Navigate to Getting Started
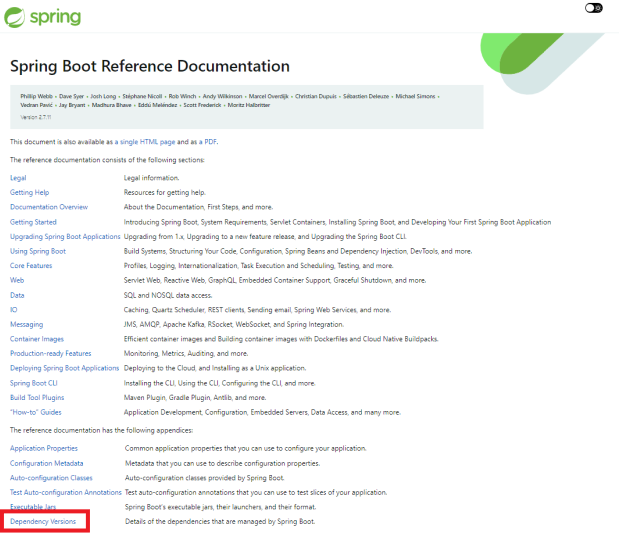The width and height of the screenshot is (619, 533). [33, 222]
